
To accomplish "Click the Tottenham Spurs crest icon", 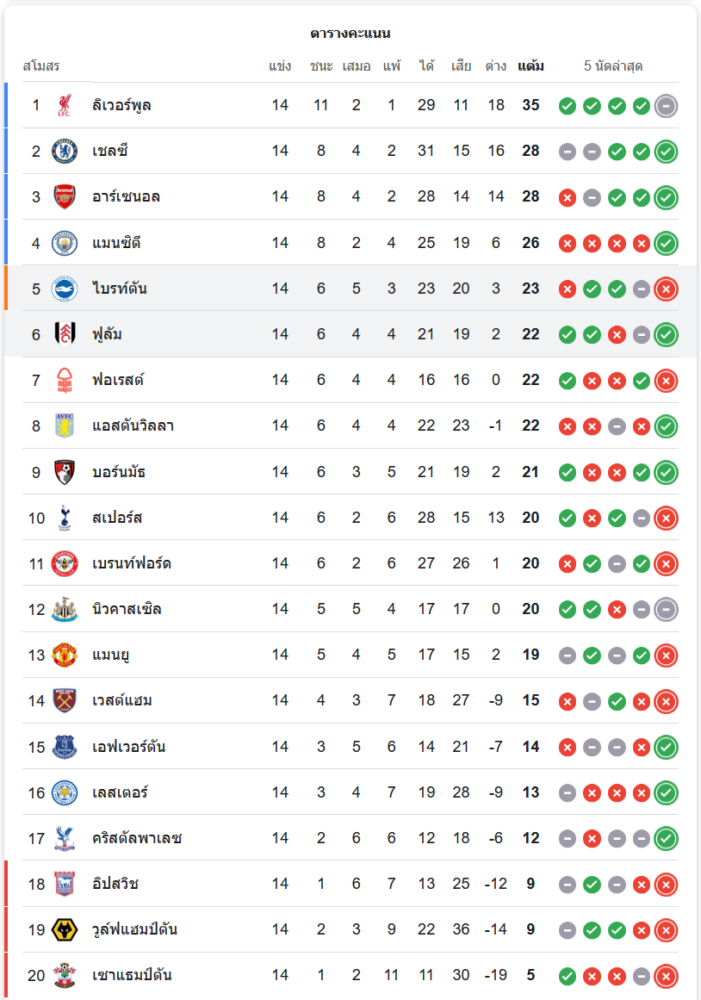I will (64, 518).
